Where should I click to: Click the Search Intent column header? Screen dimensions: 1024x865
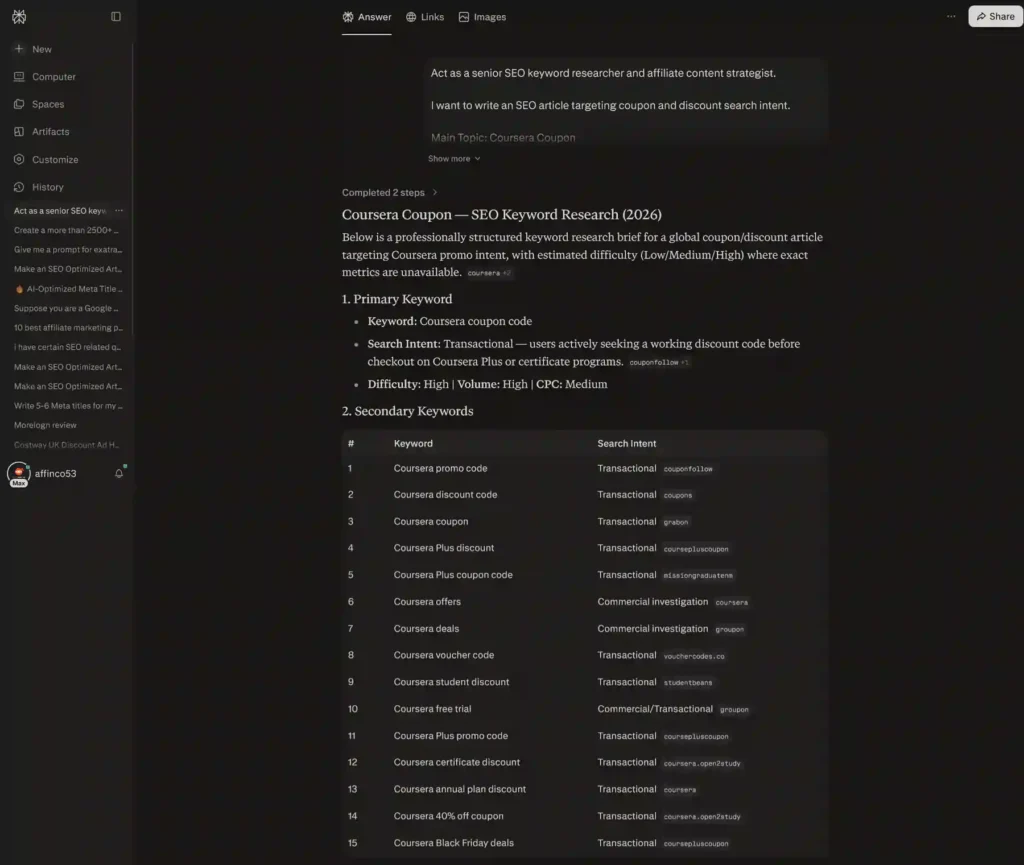click(x=626, y=443)
